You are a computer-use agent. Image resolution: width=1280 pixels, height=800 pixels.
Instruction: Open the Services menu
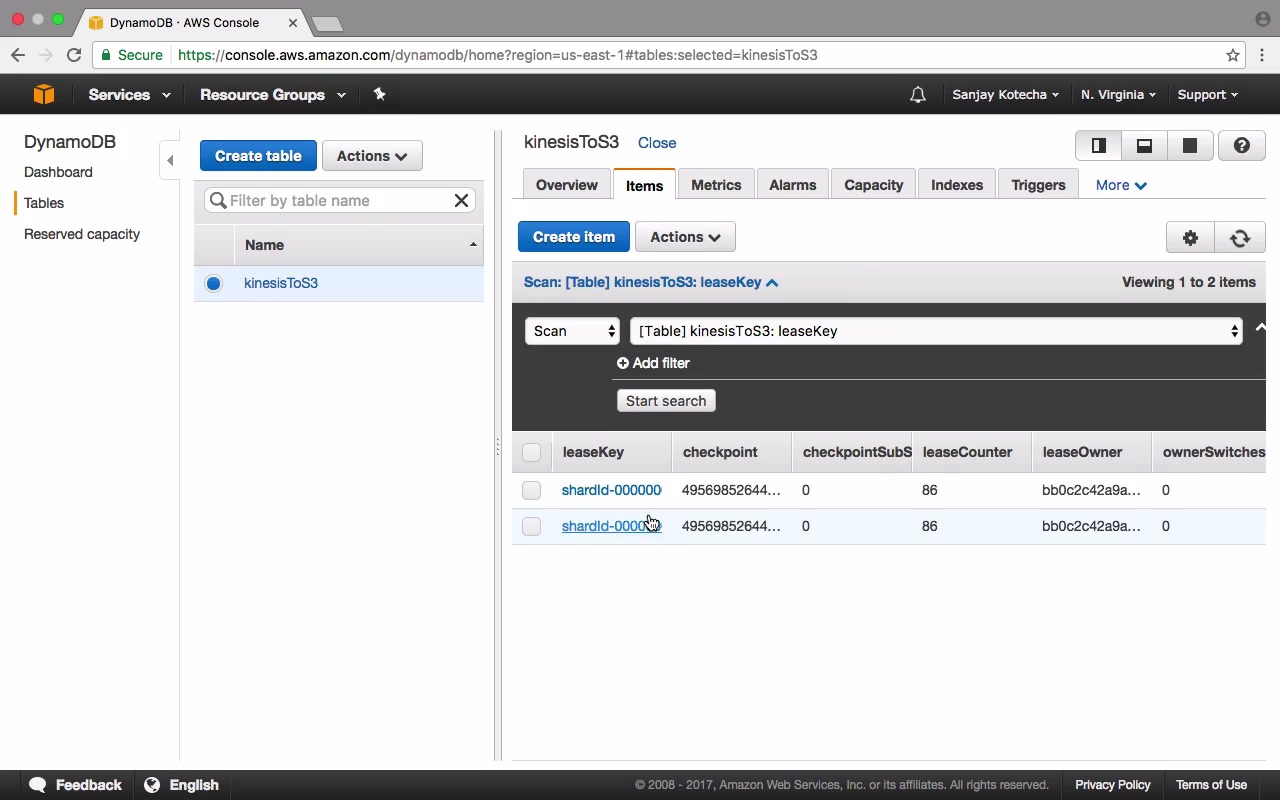pos(129,95)
